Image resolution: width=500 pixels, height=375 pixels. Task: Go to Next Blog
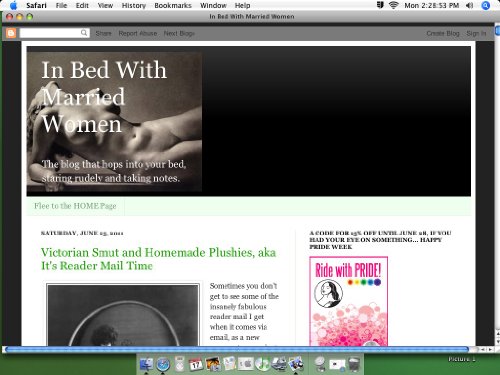(x=179, y=33)
